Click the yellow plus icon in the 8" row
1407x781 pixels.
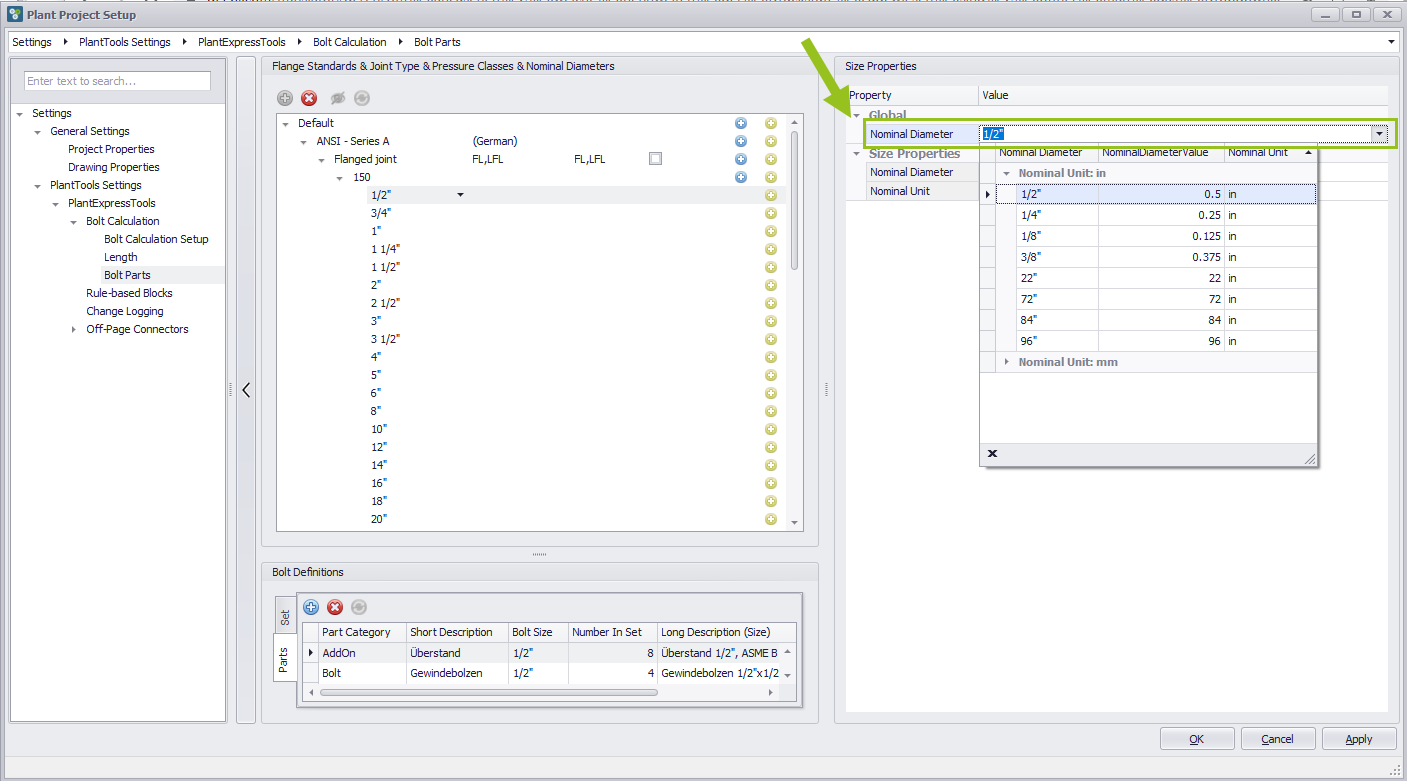771,411
